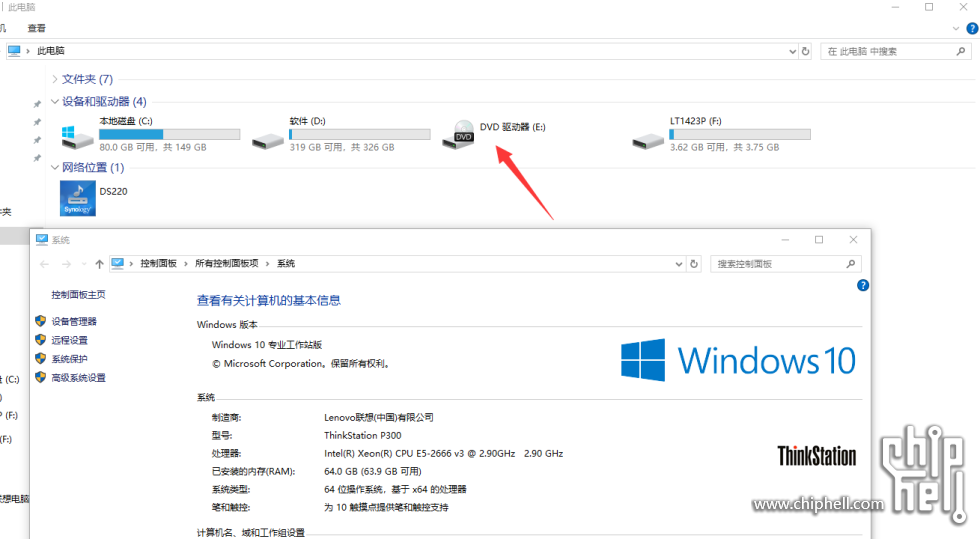Go back in the System window

point(44,264)
